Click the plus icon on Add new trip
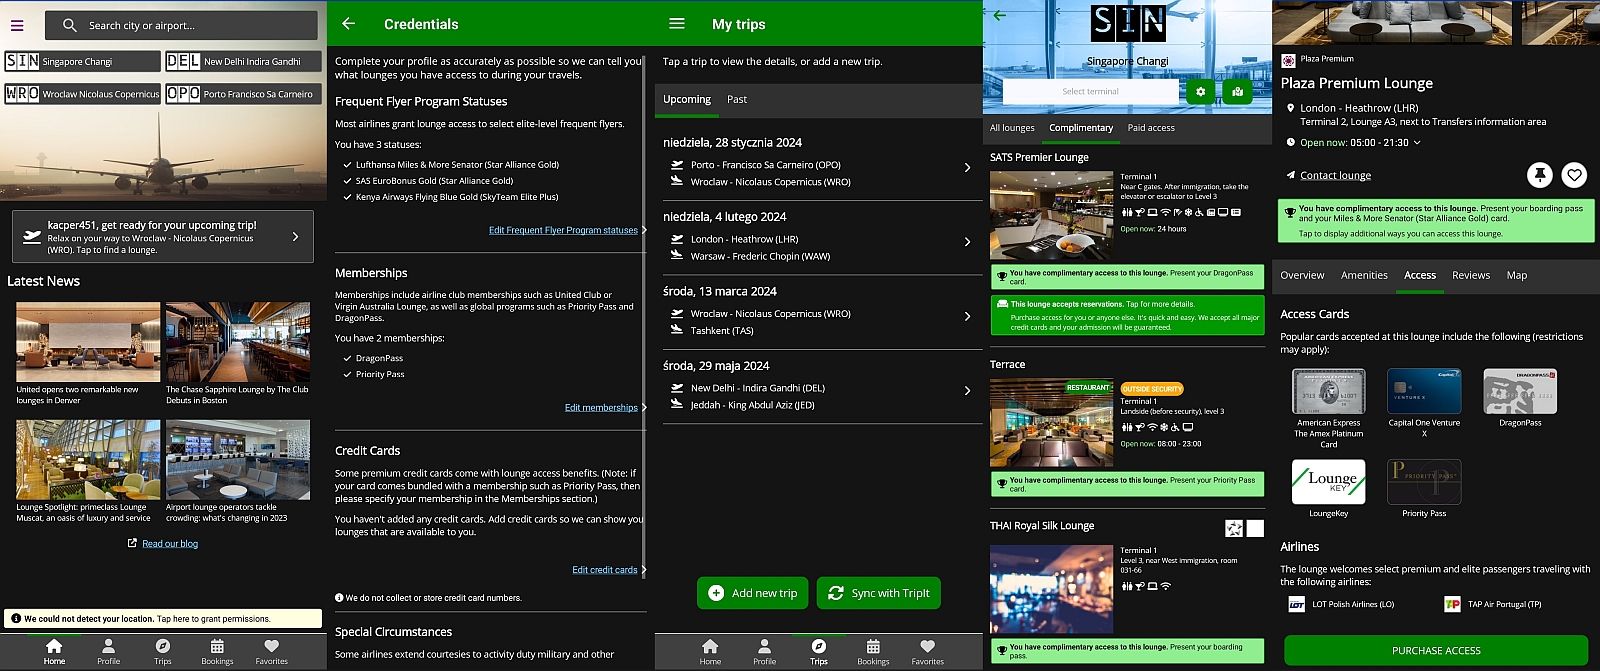The width and height of the screenshot is (1600, 671). point(716,593)
